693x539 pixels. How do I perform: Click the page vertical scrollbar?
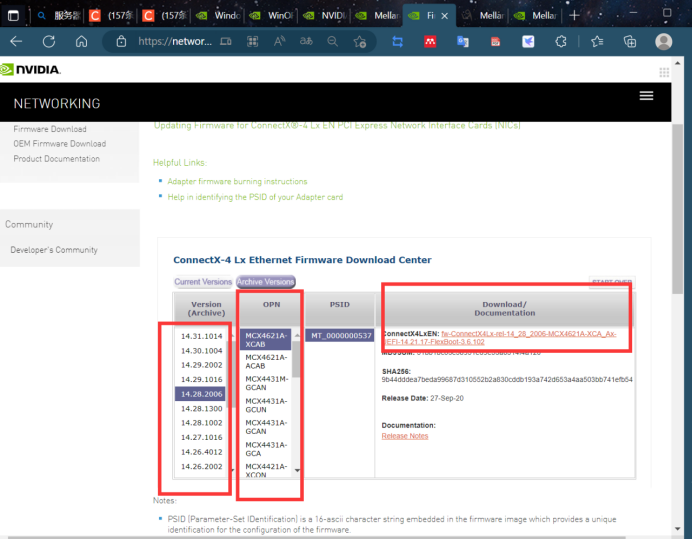(678, 209)
